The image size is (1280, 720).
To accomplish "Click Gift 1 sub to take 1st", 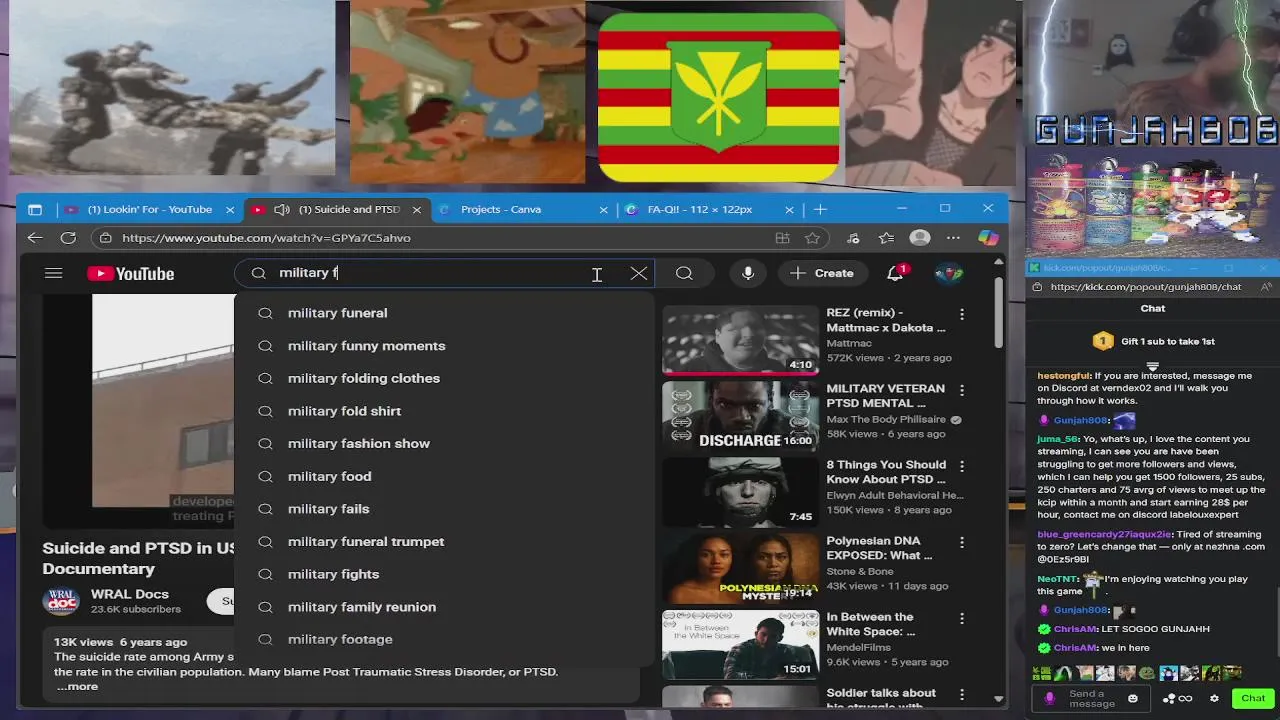I will click(1153, 342).
